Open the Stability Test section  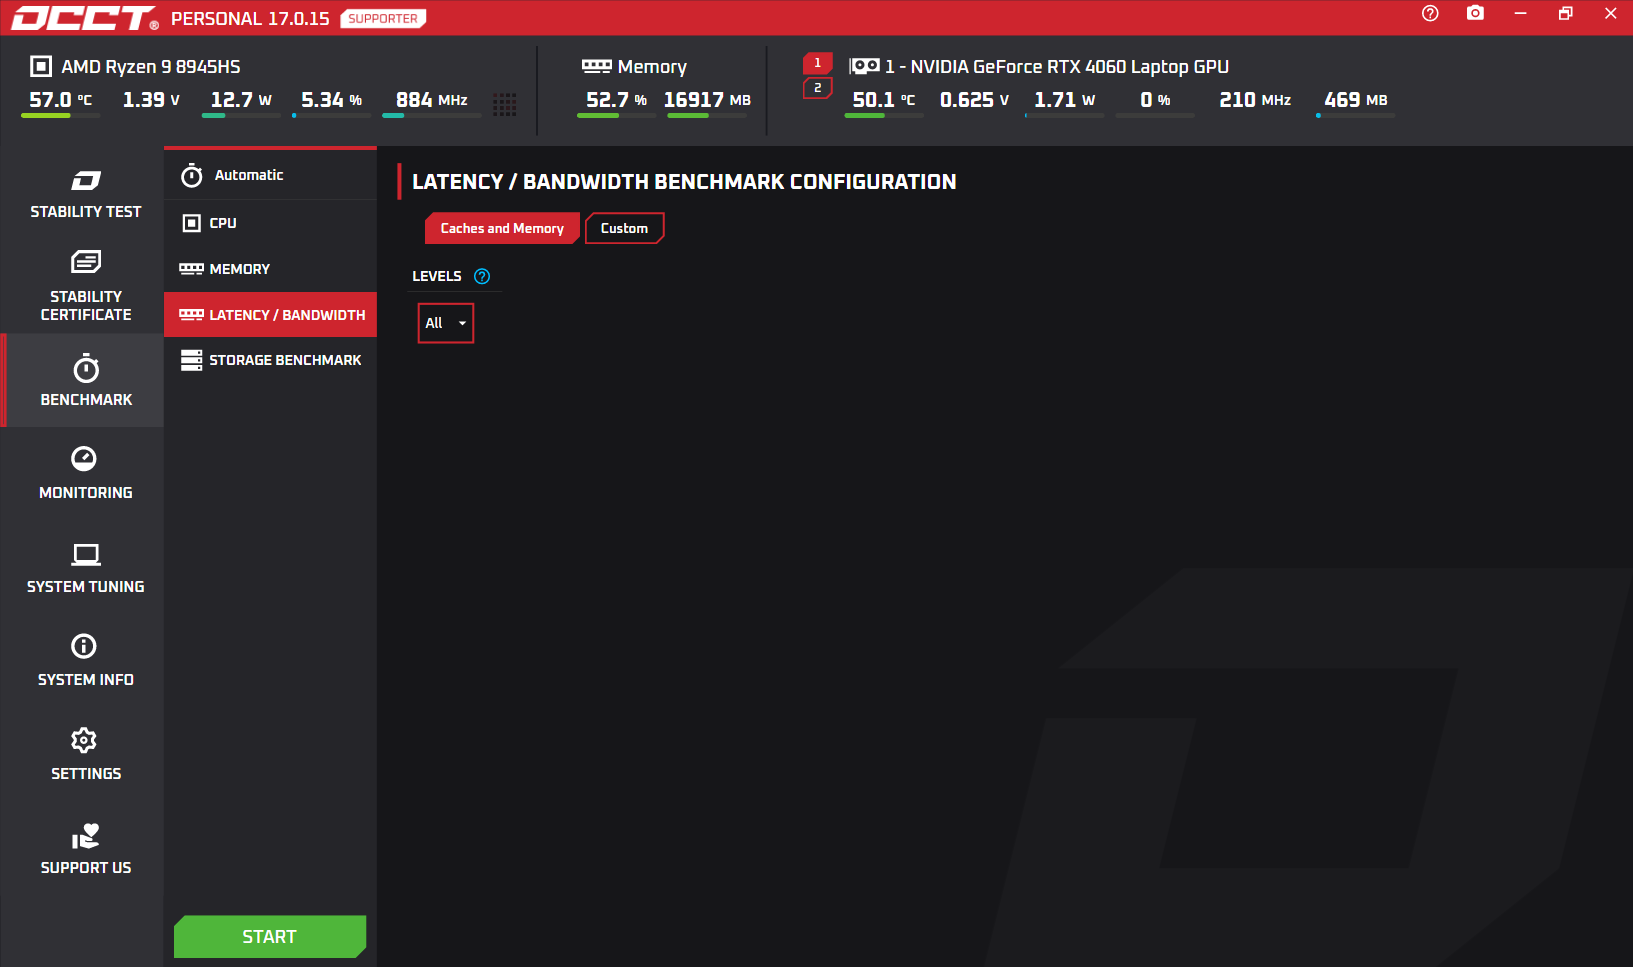[x=85, y=194]
